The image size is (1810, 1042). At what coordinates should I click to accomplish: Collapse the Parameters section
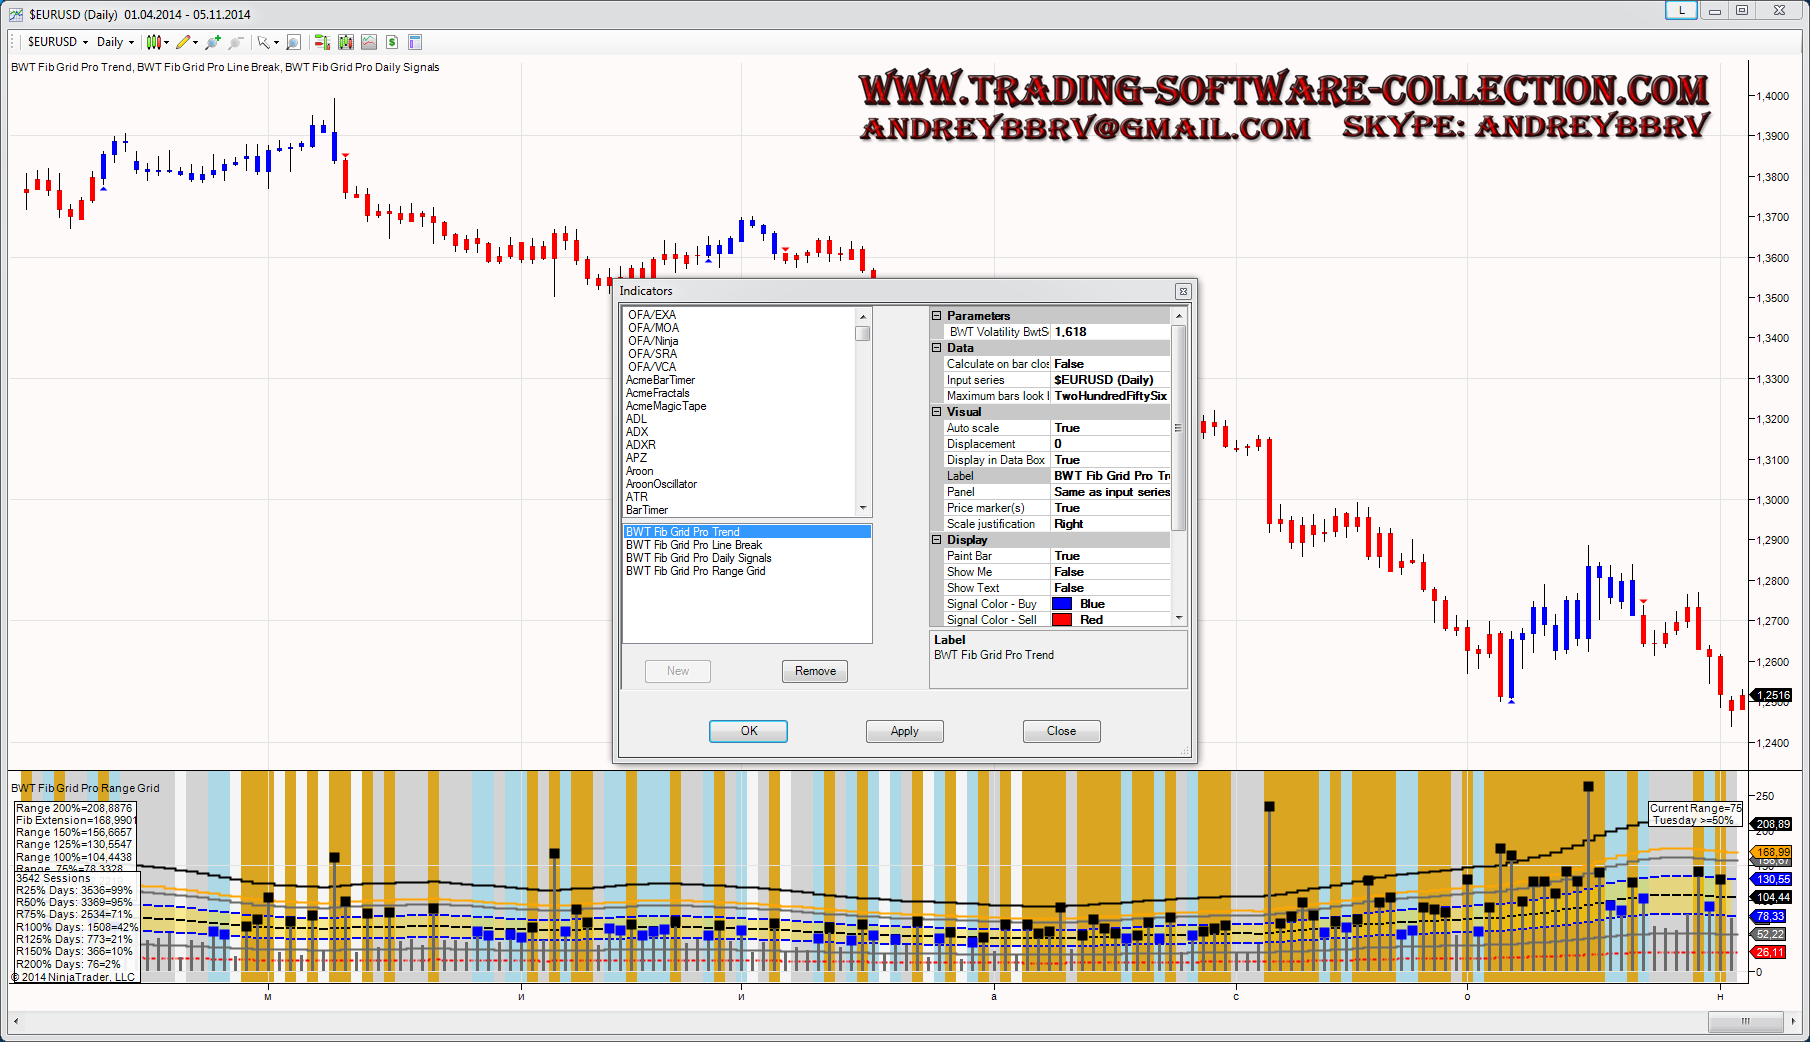coord(937,316)
